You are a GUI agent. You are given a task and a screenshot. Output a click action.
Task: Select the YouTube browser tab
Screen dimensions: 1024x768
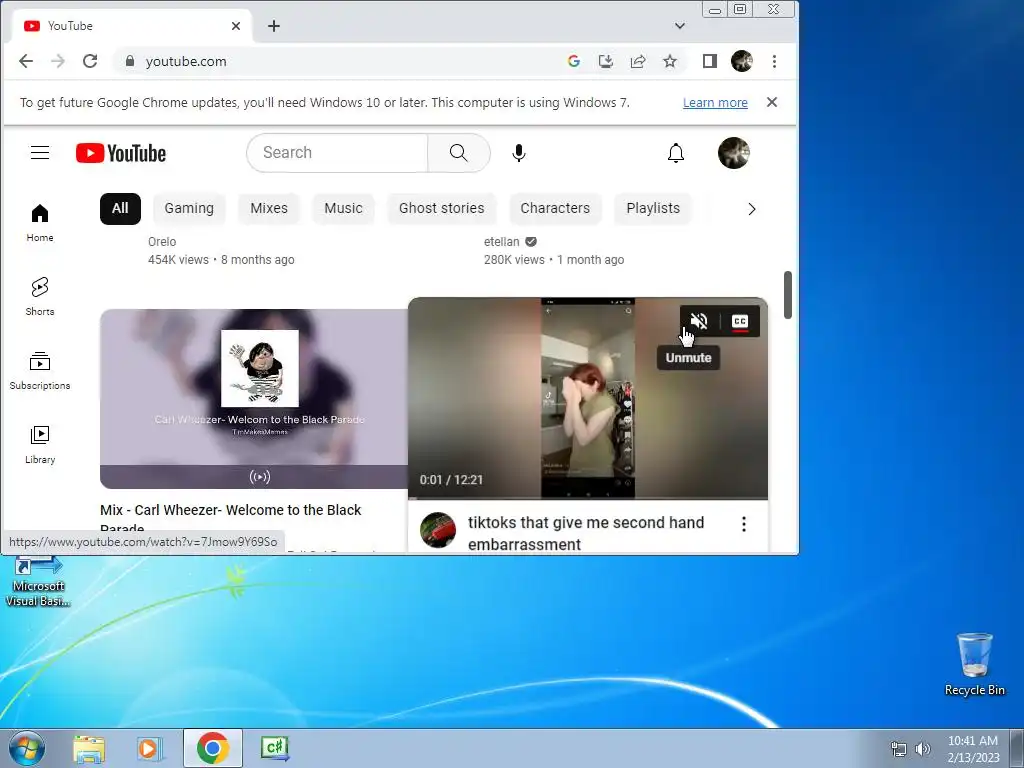point(133,26)
